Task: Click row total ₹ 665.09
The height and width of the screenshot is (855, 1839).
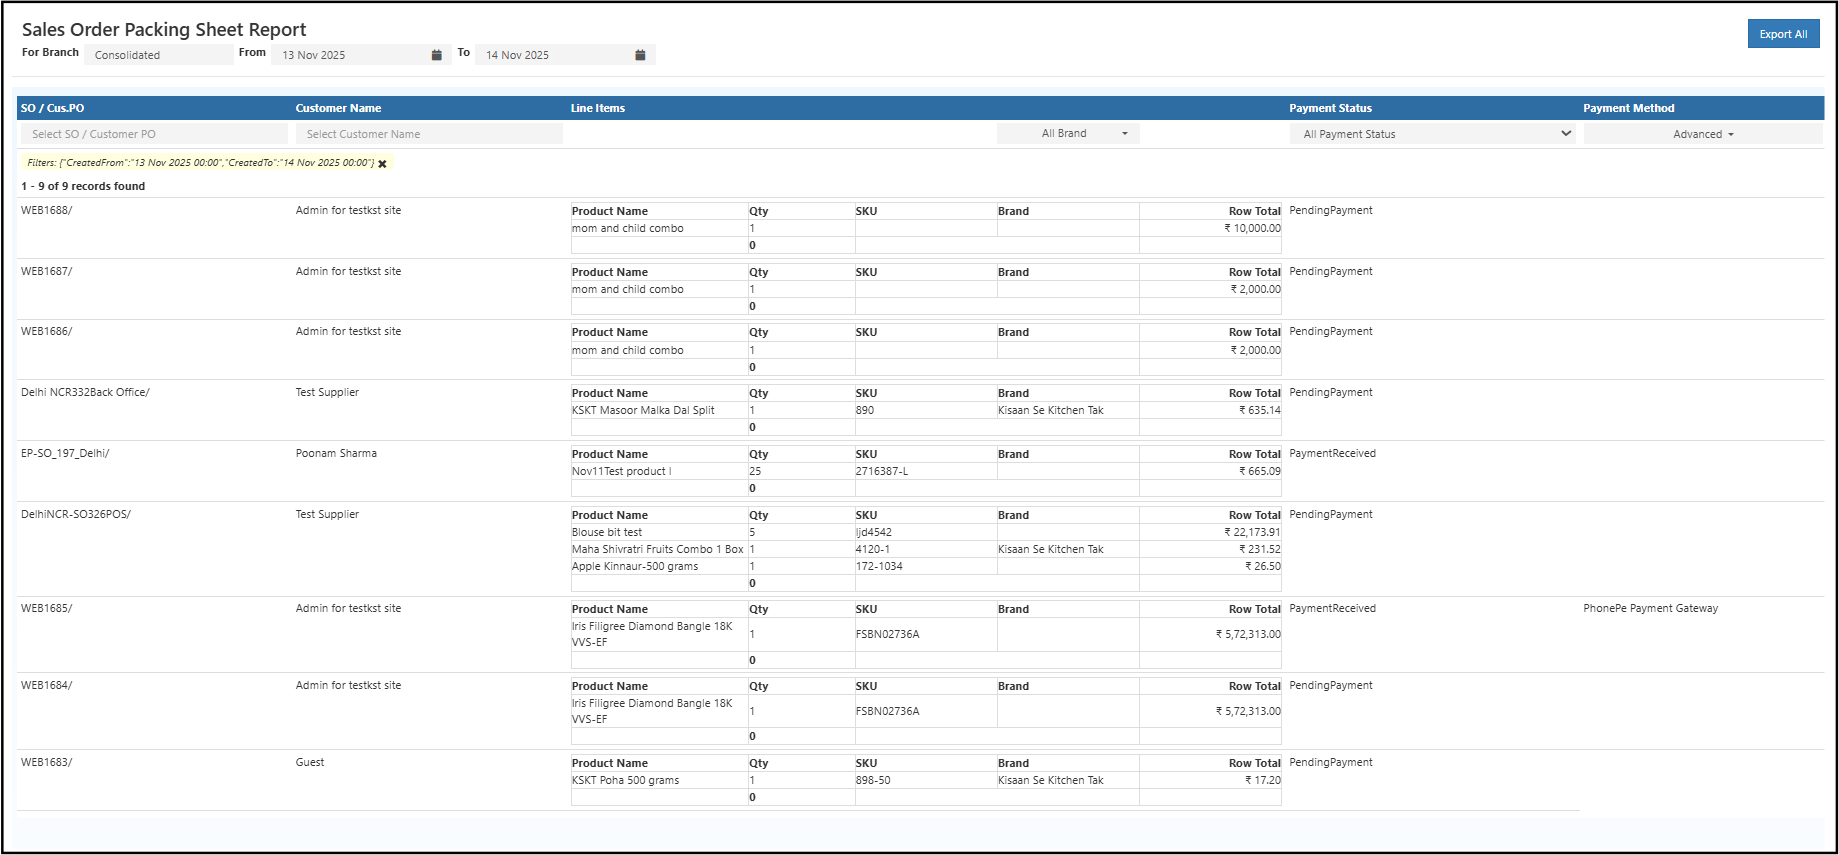Action: point(1260,471)
